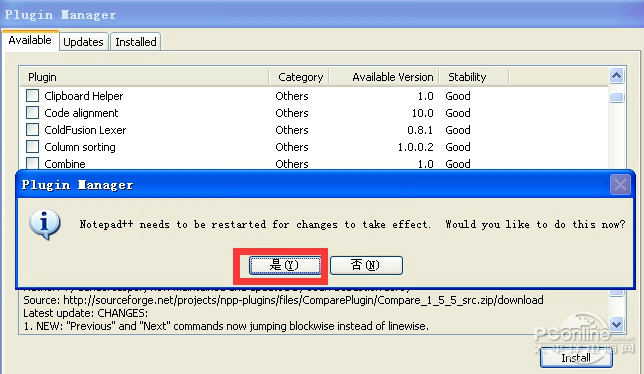This screenshot has height=374, width=644.
Task: Sort by the Stability column header
Action: click(474, 77)
